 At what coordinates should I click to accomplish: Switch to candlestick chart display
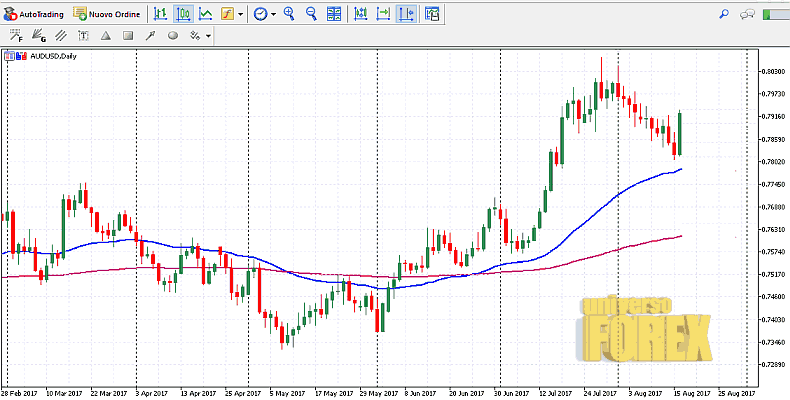point(183,14)
